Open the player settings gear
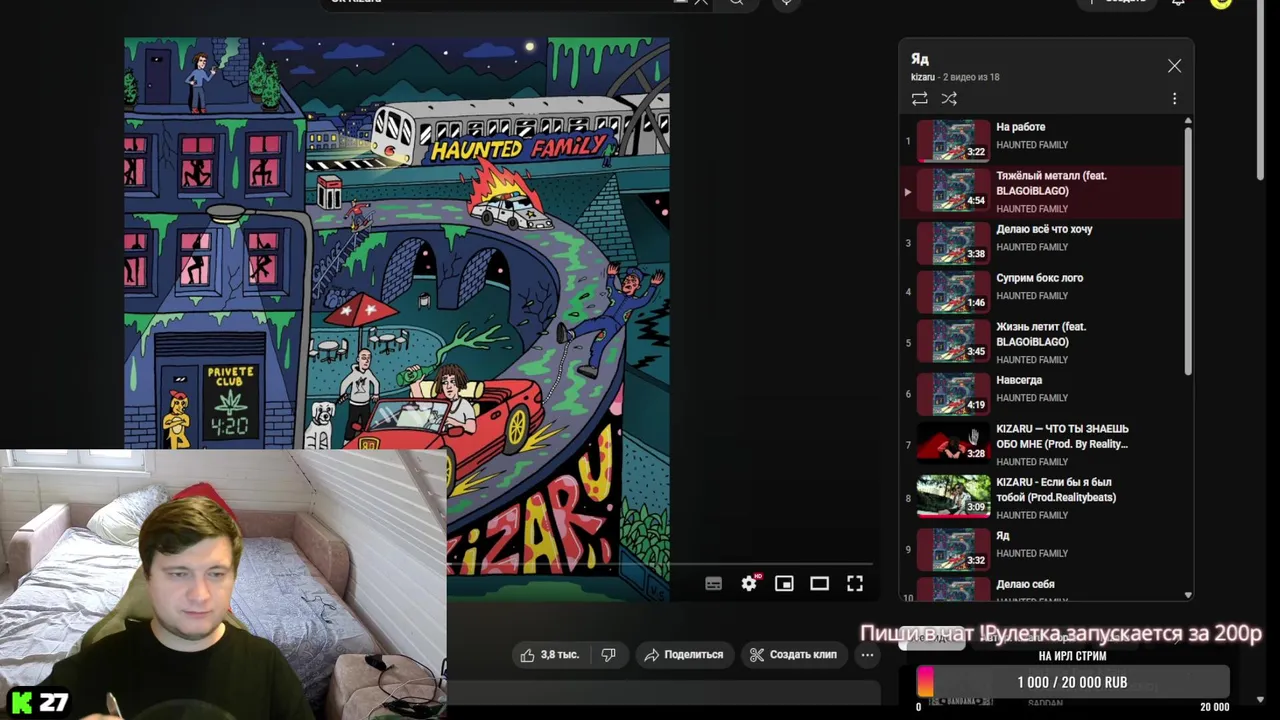Viewport: 1280px width, 720px height. pos(749,583)
